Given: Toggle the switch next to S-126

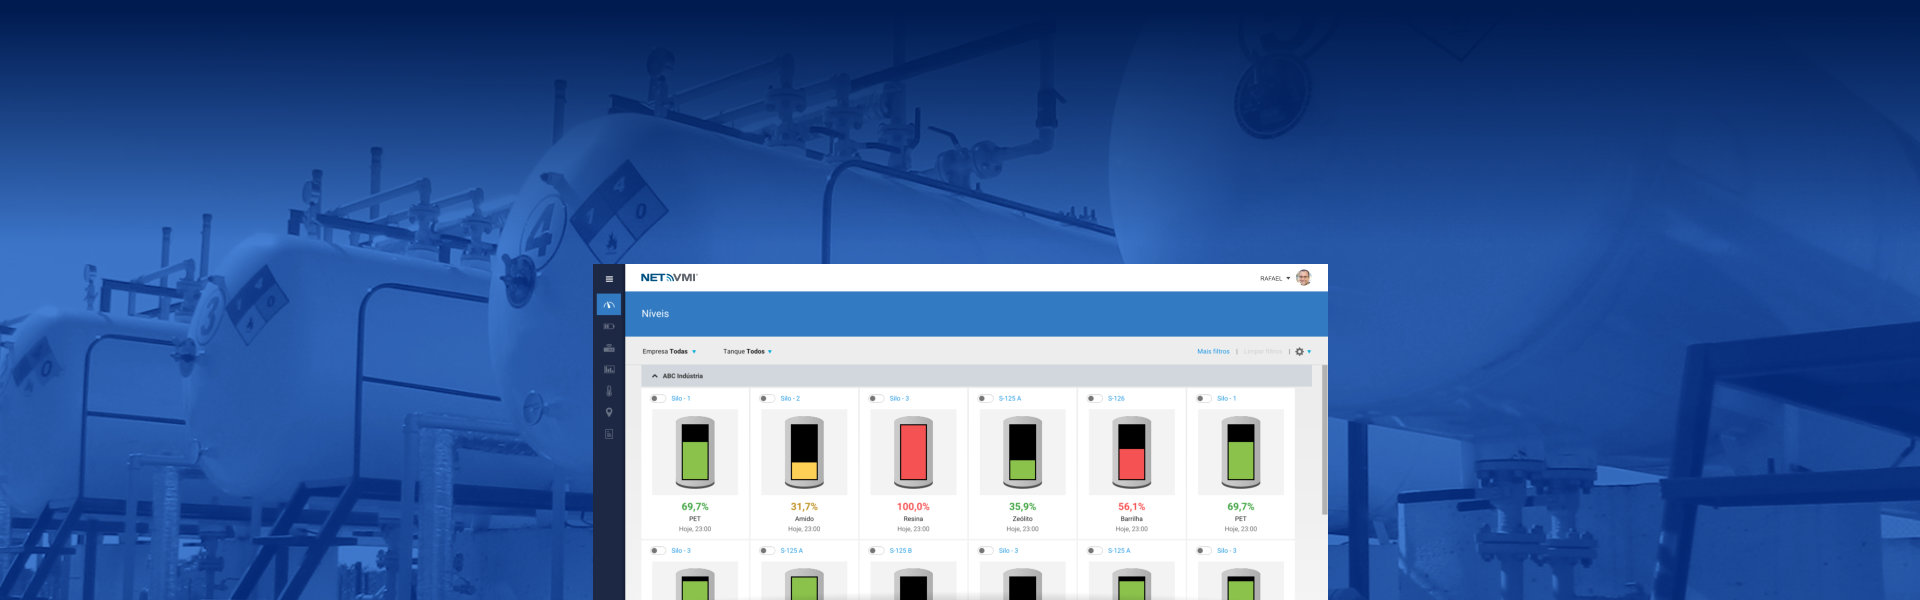Looking at the screenshot, I should pyautogui.click(x=1094, y=399).
